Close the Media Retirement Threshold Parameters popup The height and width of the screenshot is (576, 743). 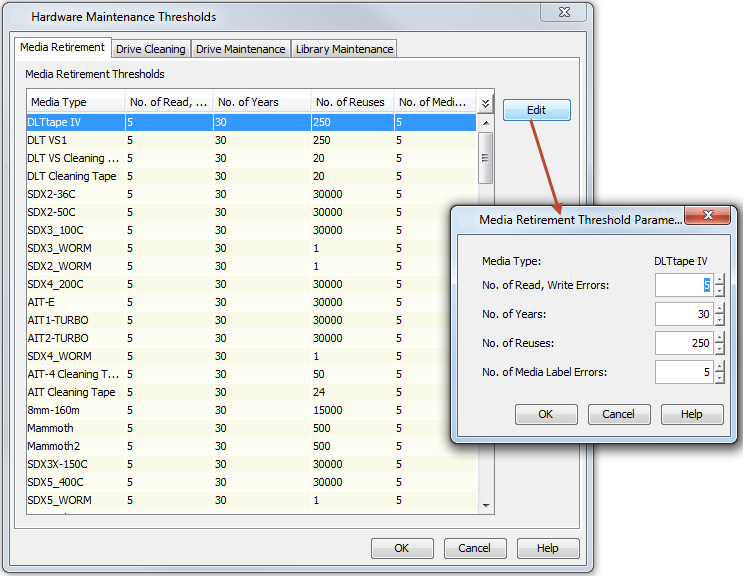[x=709, y=218]
